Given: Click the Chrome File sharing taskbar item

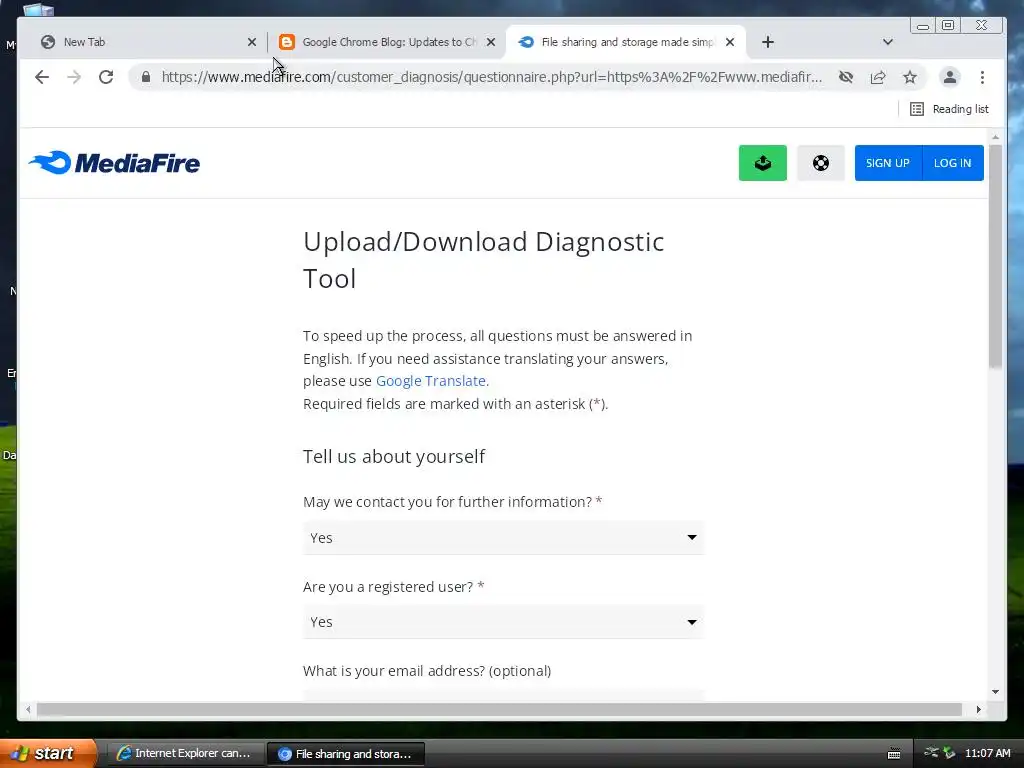Looking at the screenshot, I should tap(346, 754).
